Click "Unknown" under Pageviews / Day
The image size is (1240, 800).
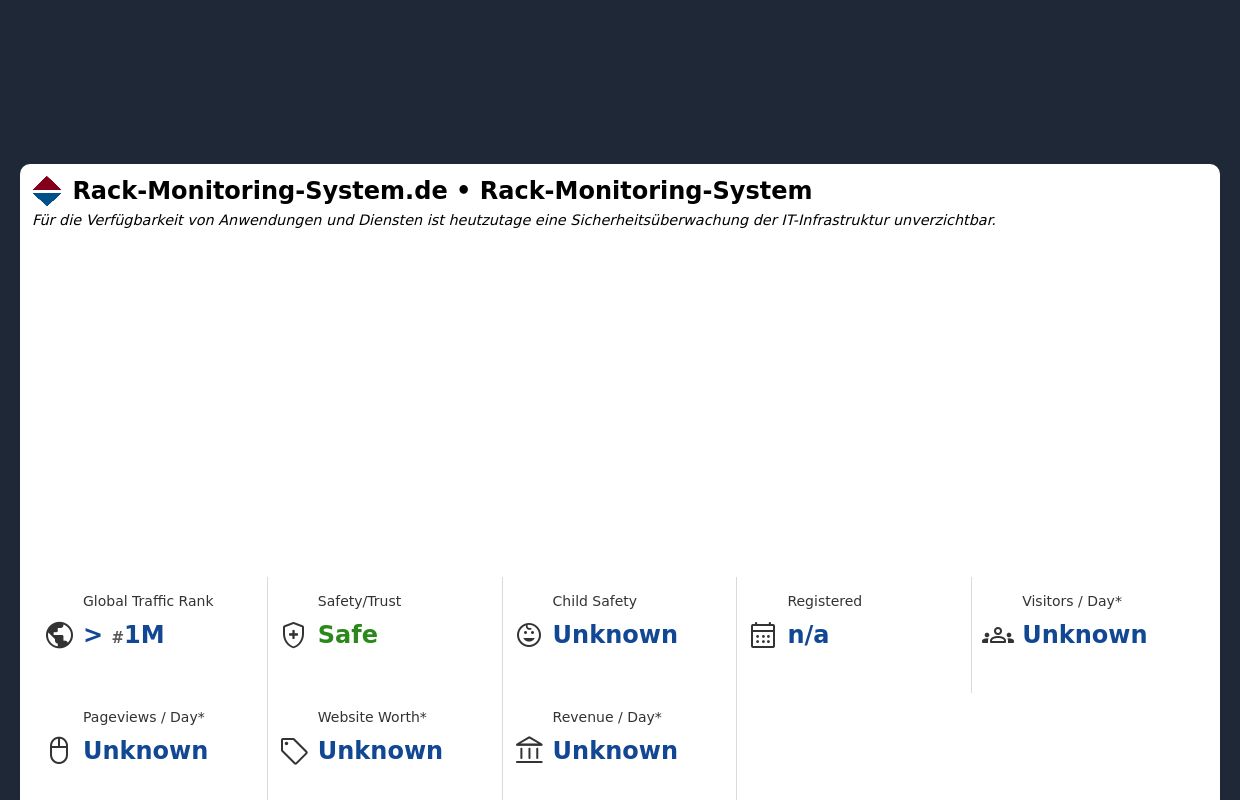[145, 750]
